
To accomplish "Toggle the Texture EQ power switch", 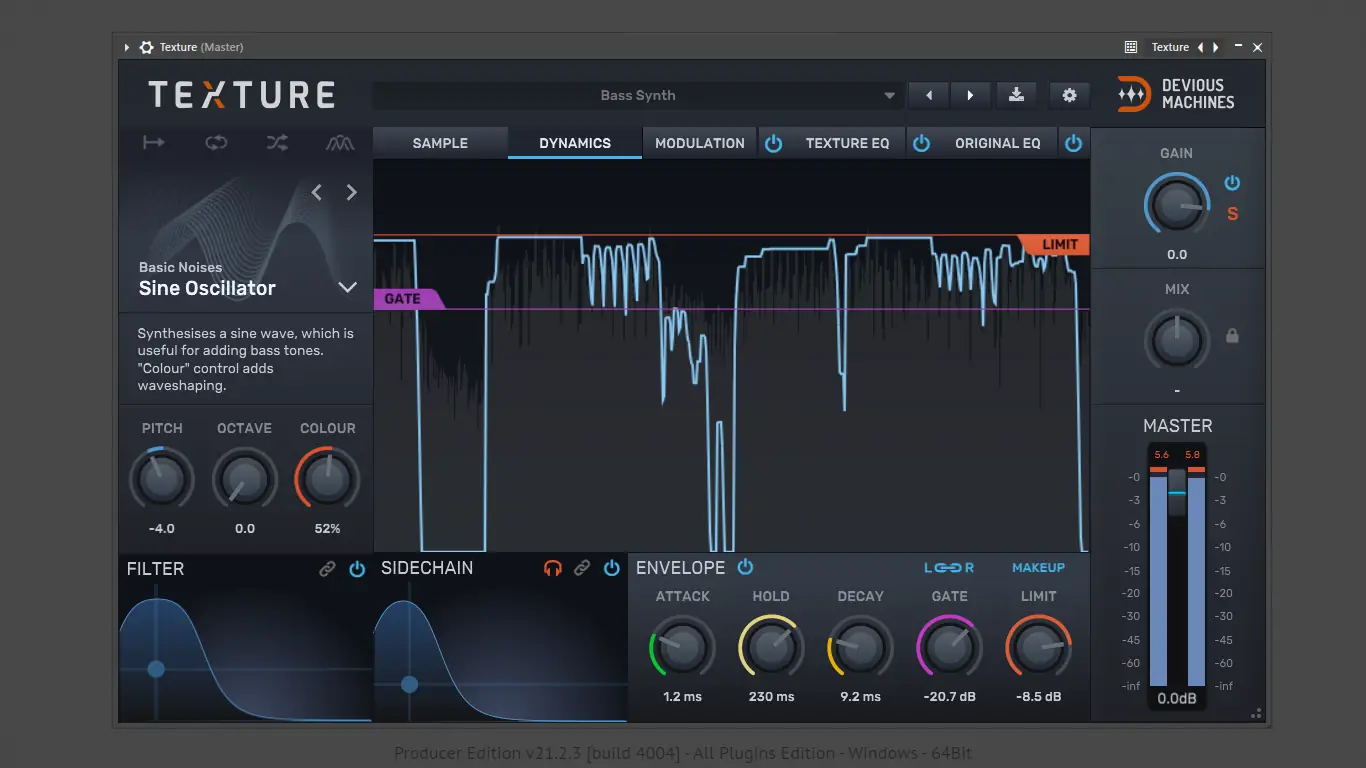I will pos(921,143).
